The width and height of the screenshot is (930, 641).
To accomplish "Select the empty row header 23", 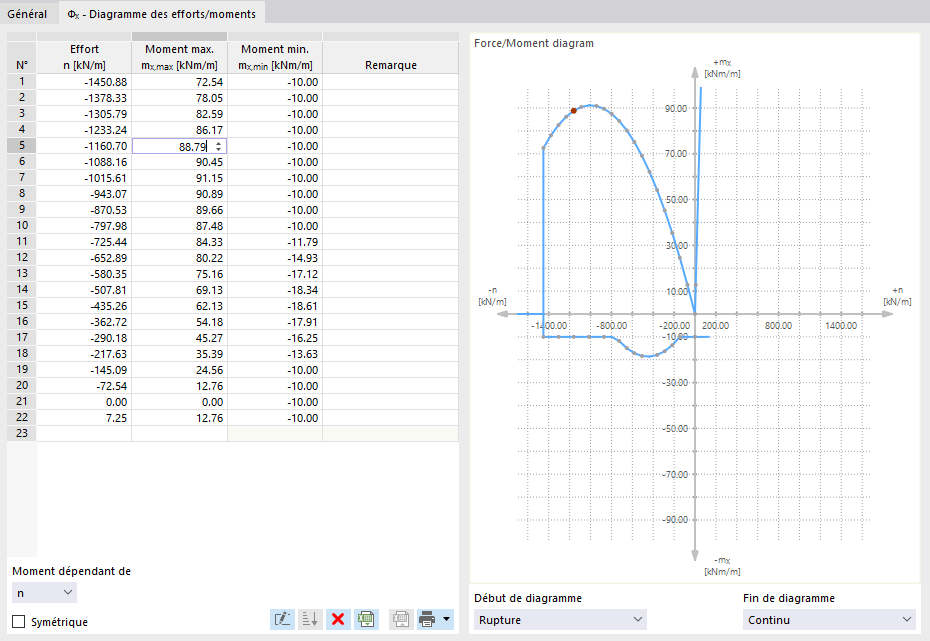I will pos(22,433).
